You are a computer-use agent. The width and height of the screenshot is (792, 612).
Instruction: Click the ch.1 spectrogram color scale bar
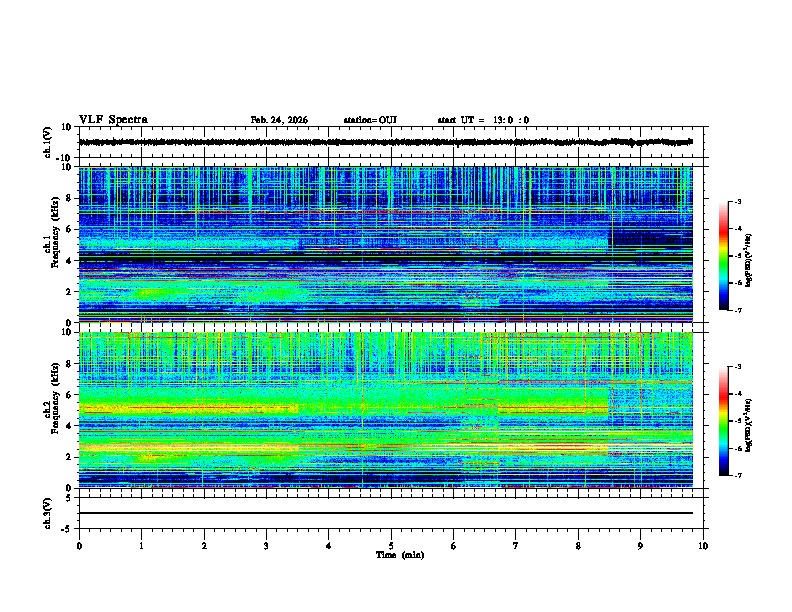[x=724, y=256]
